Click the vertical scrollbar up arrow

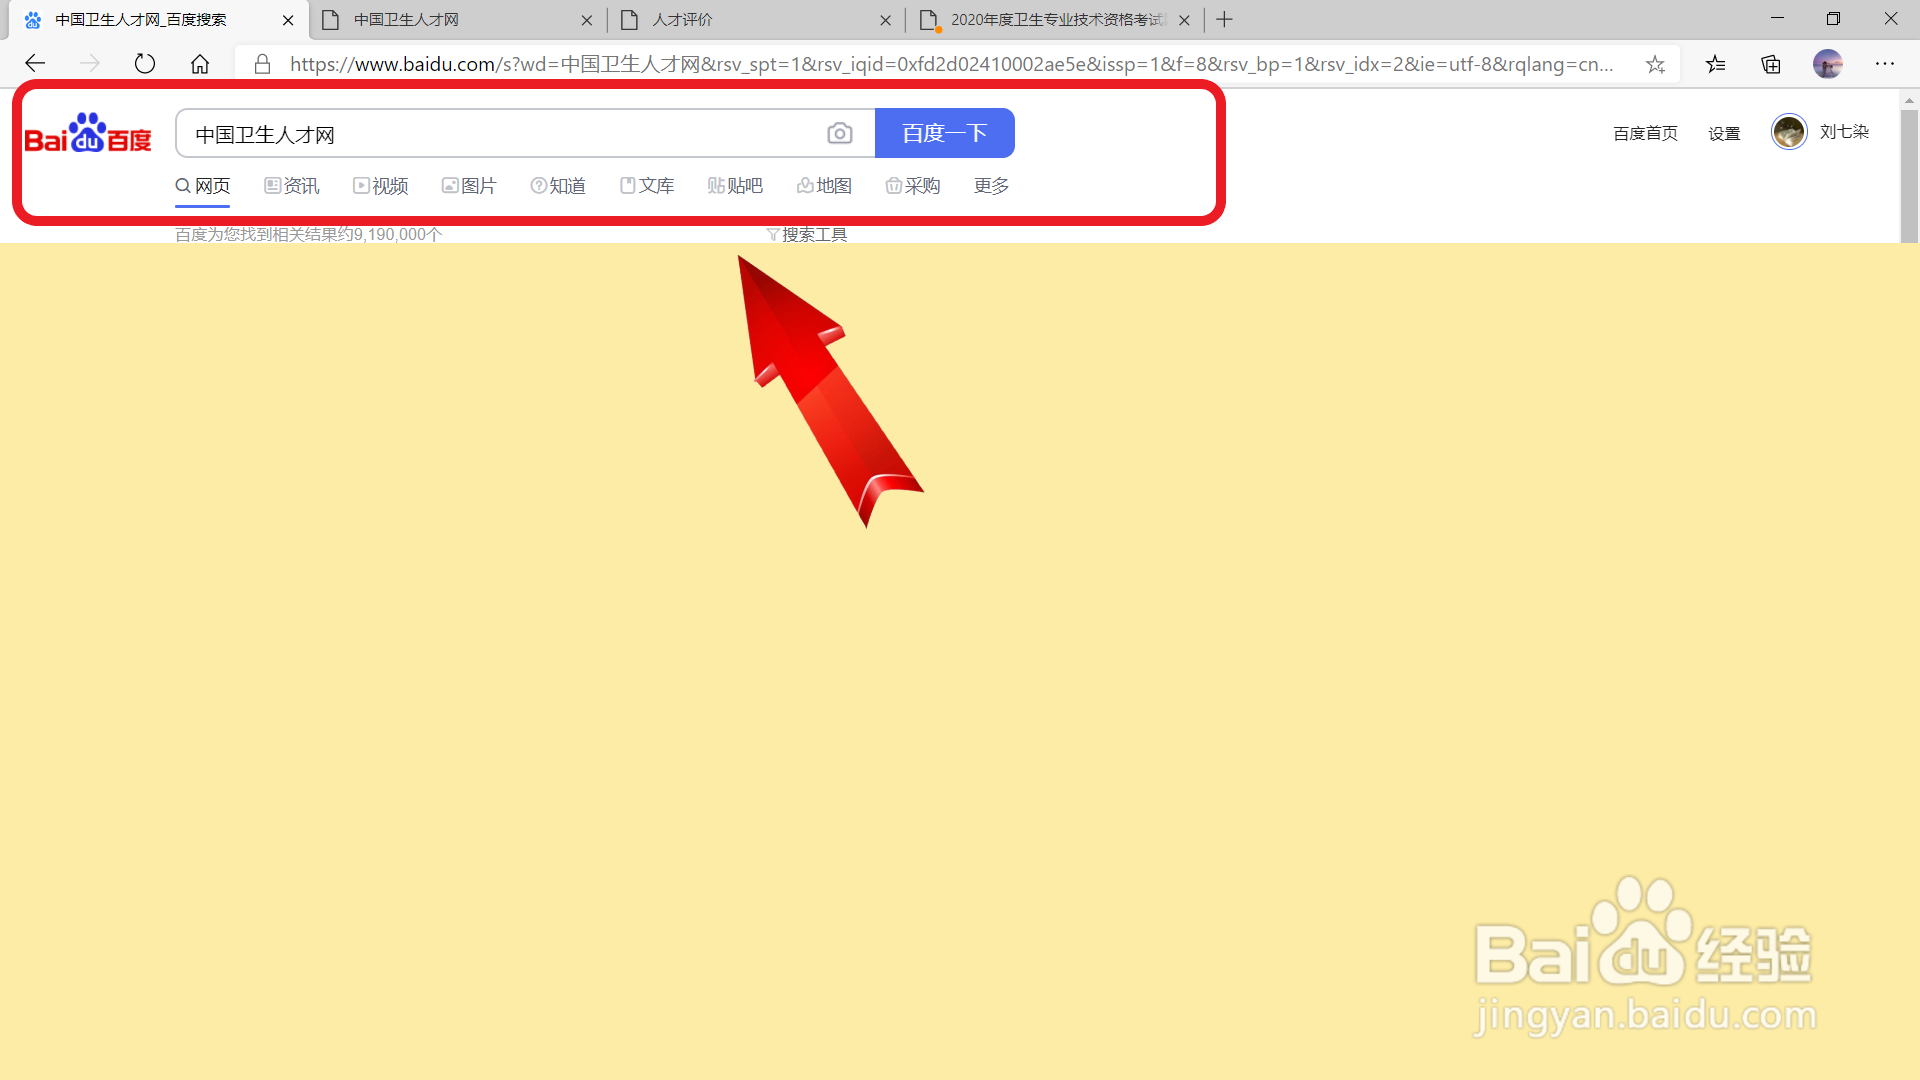[x=1909, y=101]
